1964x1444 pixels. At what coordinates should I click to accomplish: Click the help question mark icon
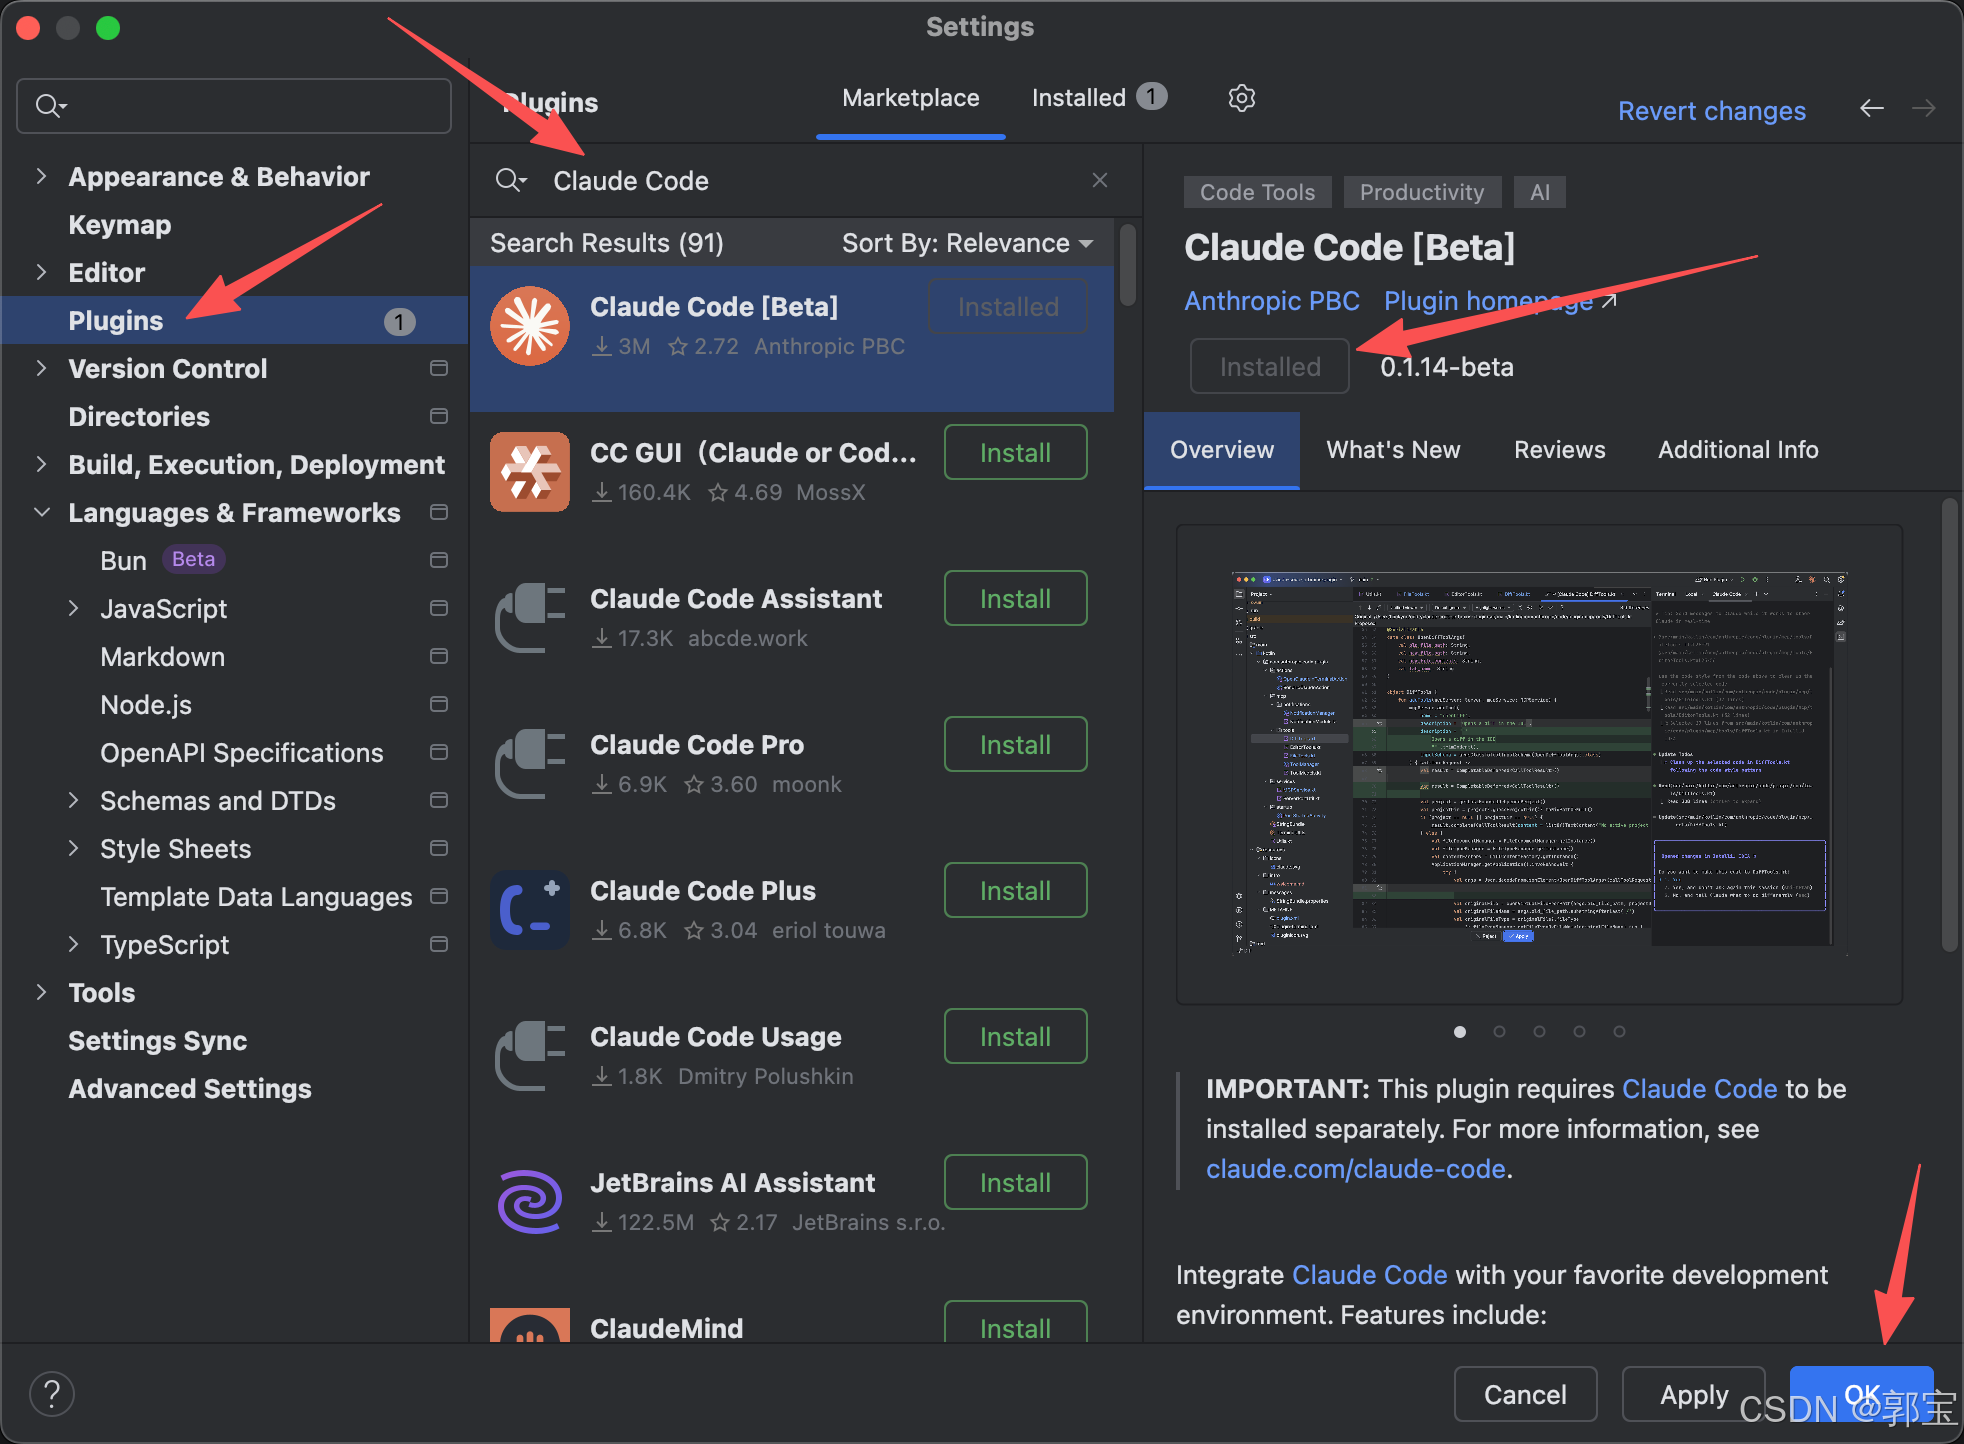(x=52, y=1393)
